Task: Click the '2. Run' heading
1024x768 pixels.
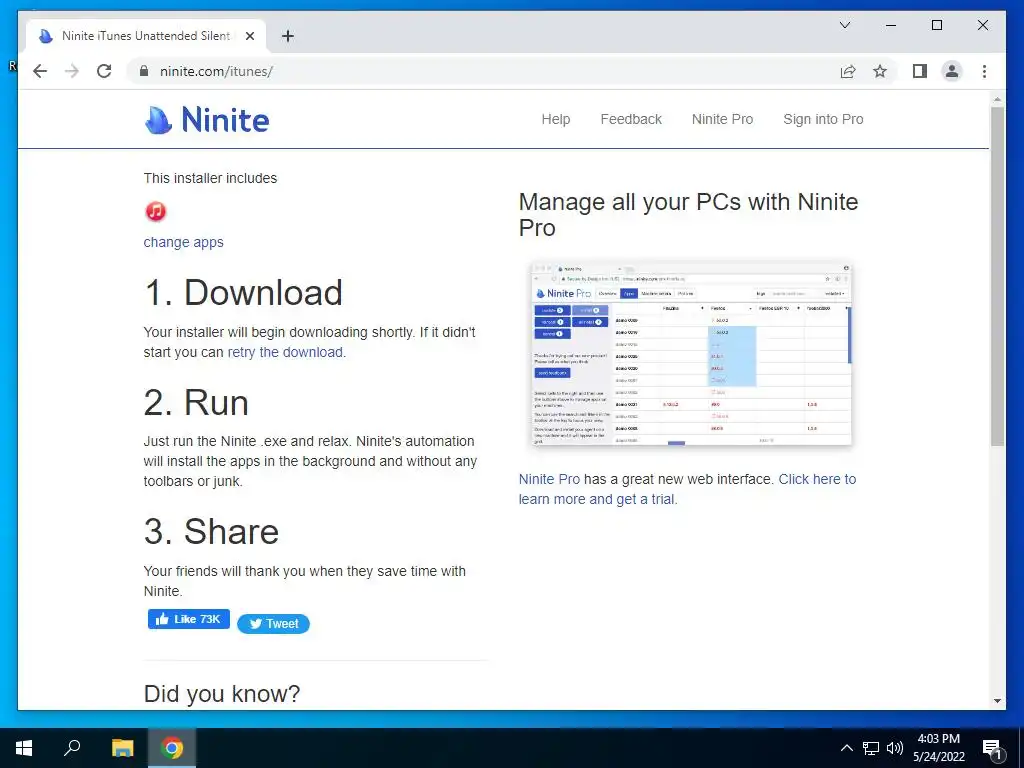Action: tap(196, 402)
